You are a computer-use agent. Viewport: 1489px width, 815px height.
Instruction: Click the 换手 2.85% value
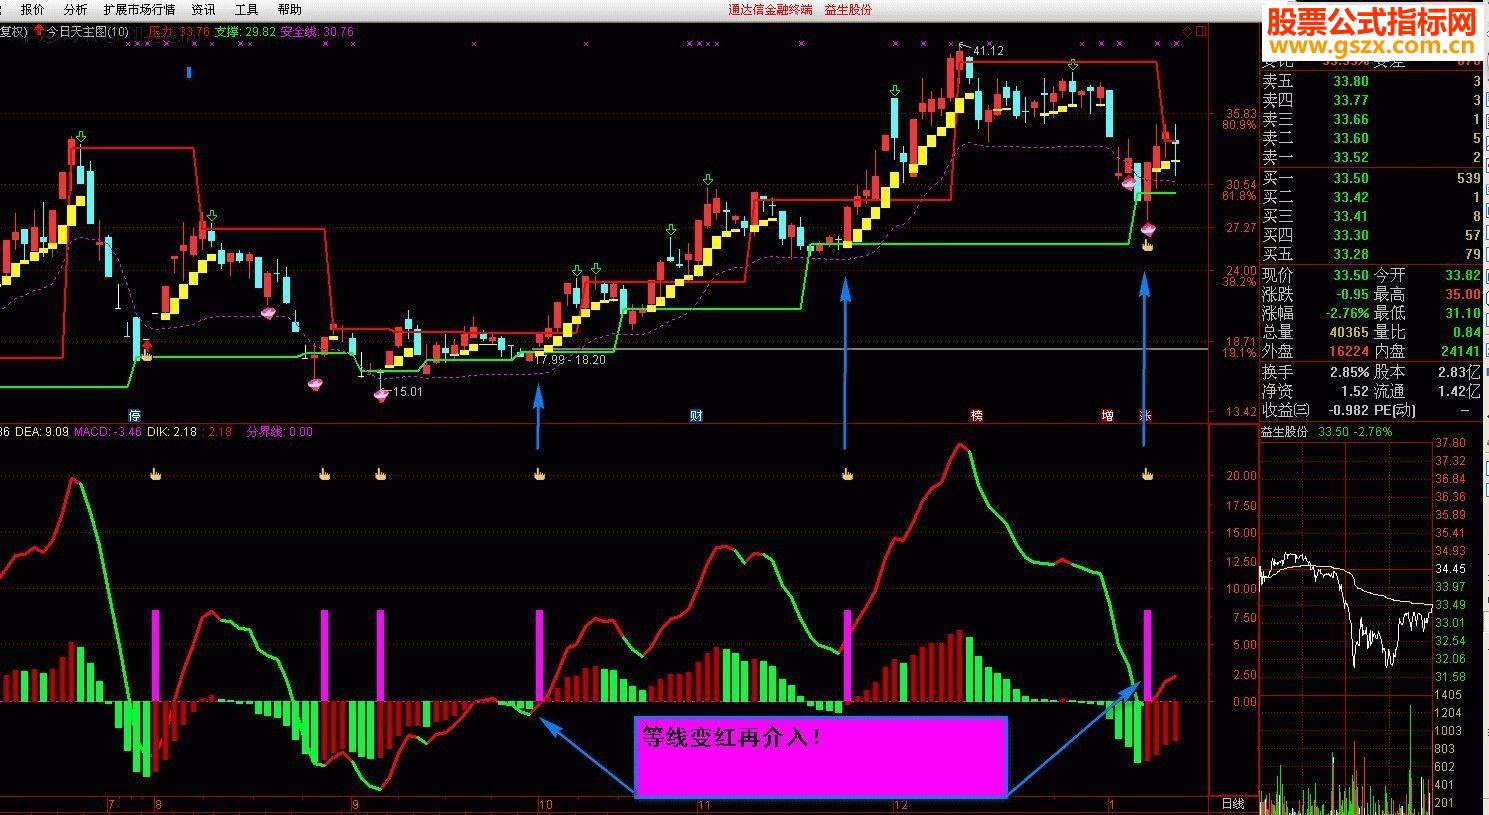pyautogui.click(x=1349, y=372)
